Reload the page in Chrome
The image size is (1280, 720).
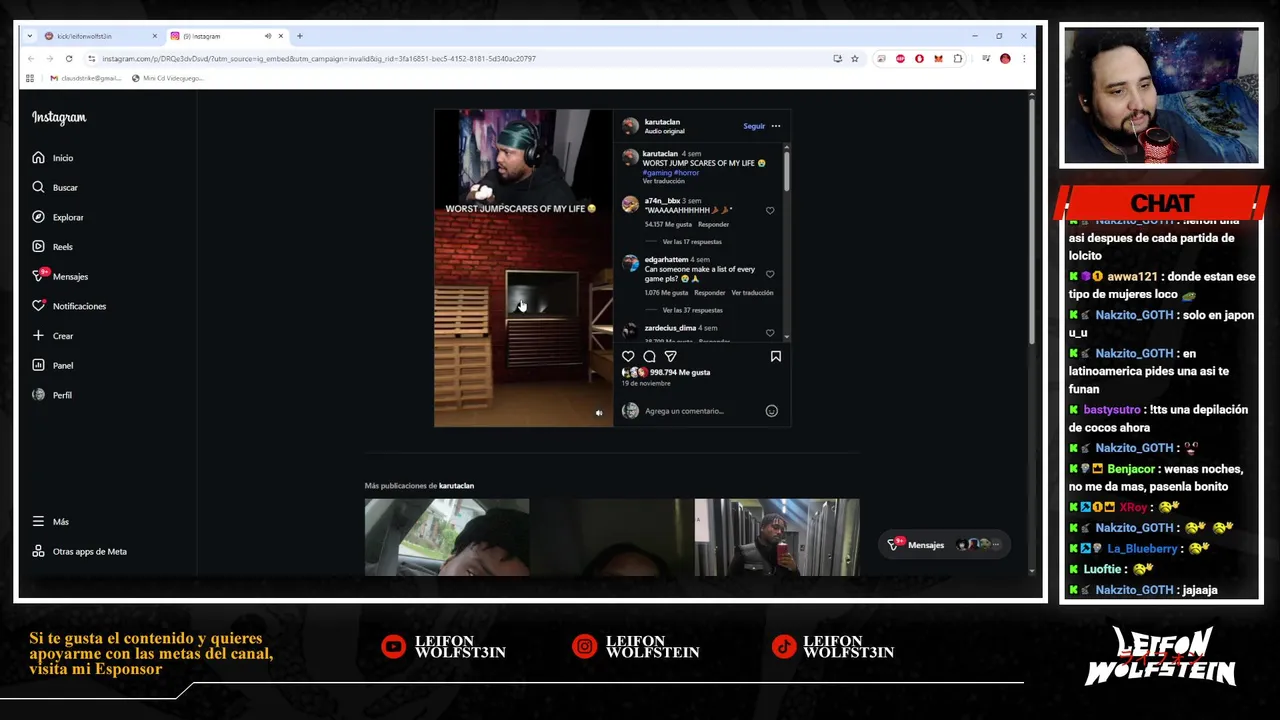pos(69,59)
